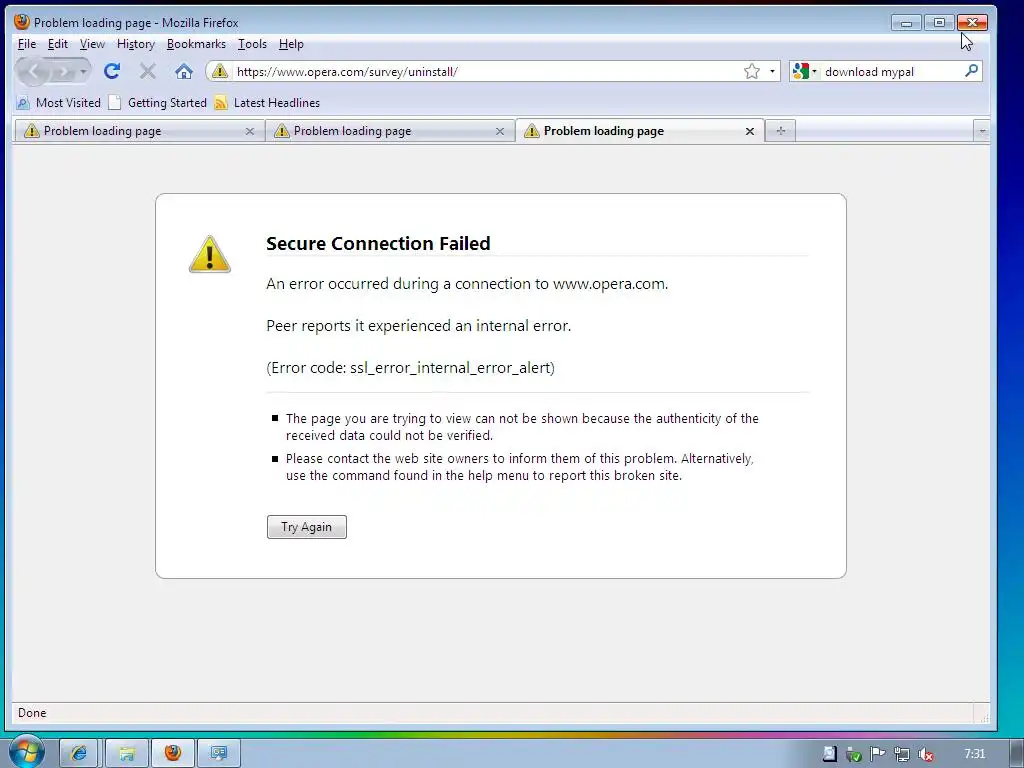Open the Getting Started bookmark
The image size is (1024, 768).
point(158,103)
